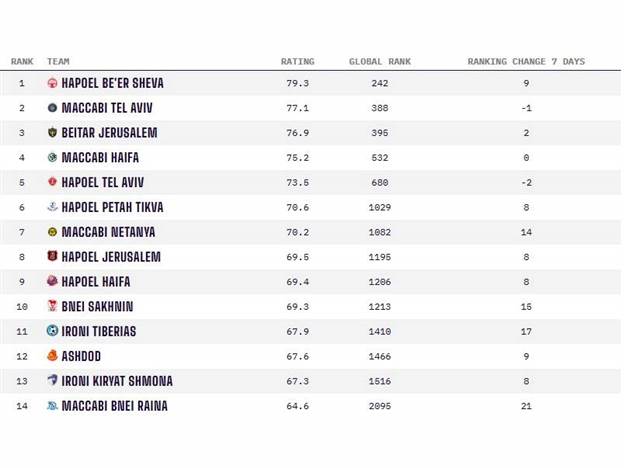This screenshot has height=468, width=624.
Task: Open Hapoel Petah Tikva team link
Action: click(112, 207)
